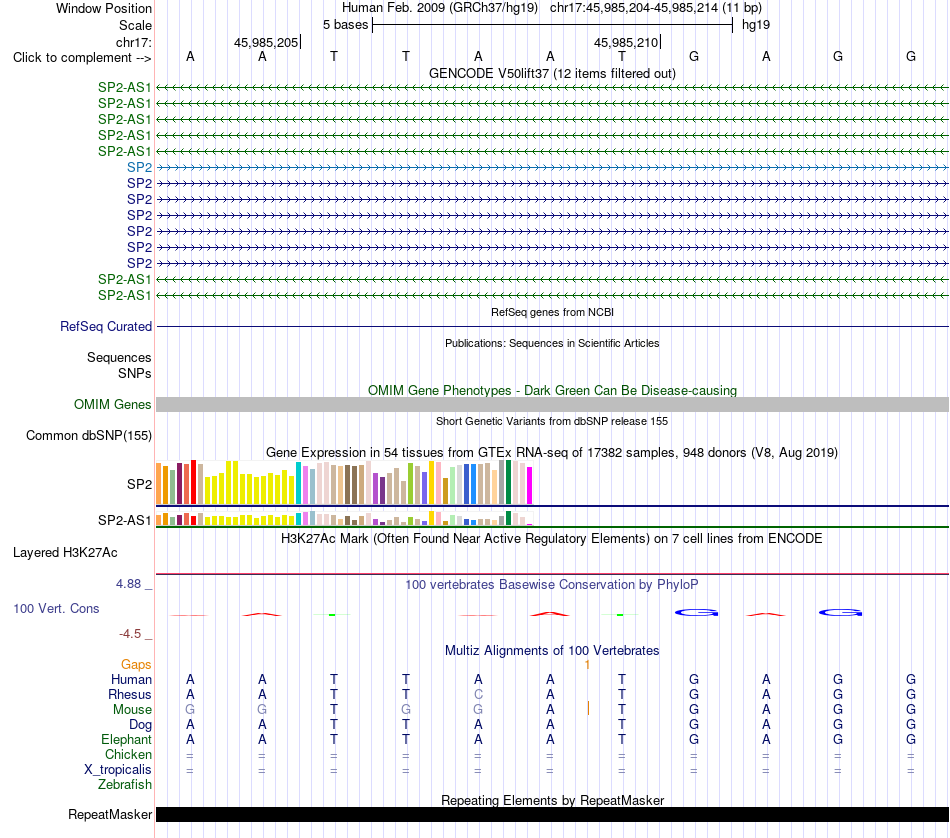Screen dimensions: 950x838
Task: Click the '100 Vert. Cons' label
Action: coord(56,608)
